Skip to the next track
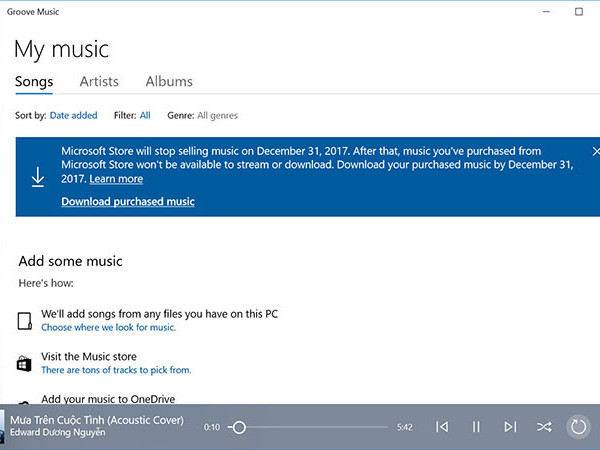The image size is (600, 450). [x=510, y=427]
